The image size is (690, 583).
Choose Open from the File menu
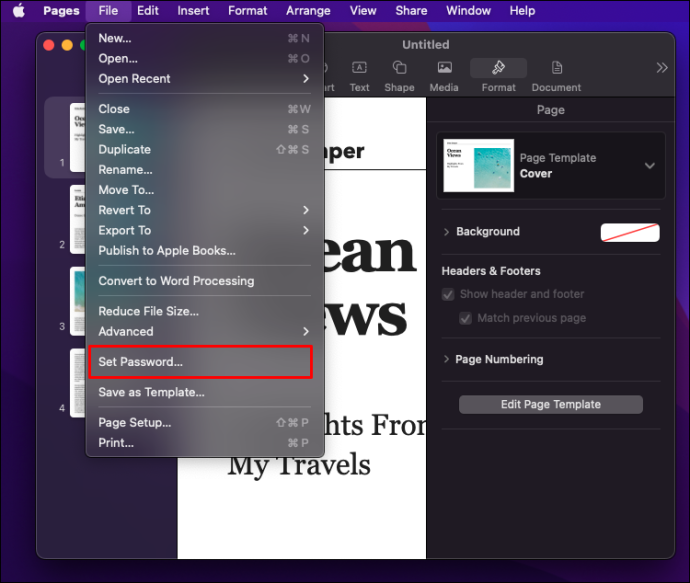click(x=204, y=59)
